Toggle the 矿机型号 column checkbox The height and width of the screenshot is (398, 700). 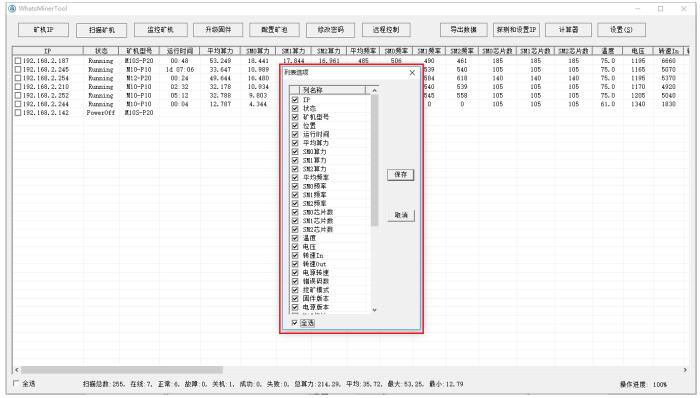[295, 117]
